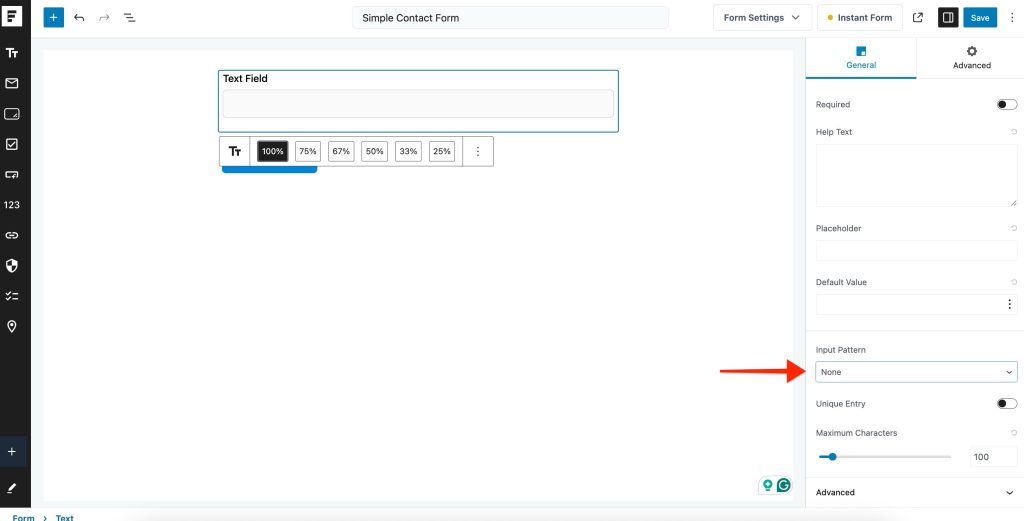Click the Instant Form button

[x=859, y=18]
